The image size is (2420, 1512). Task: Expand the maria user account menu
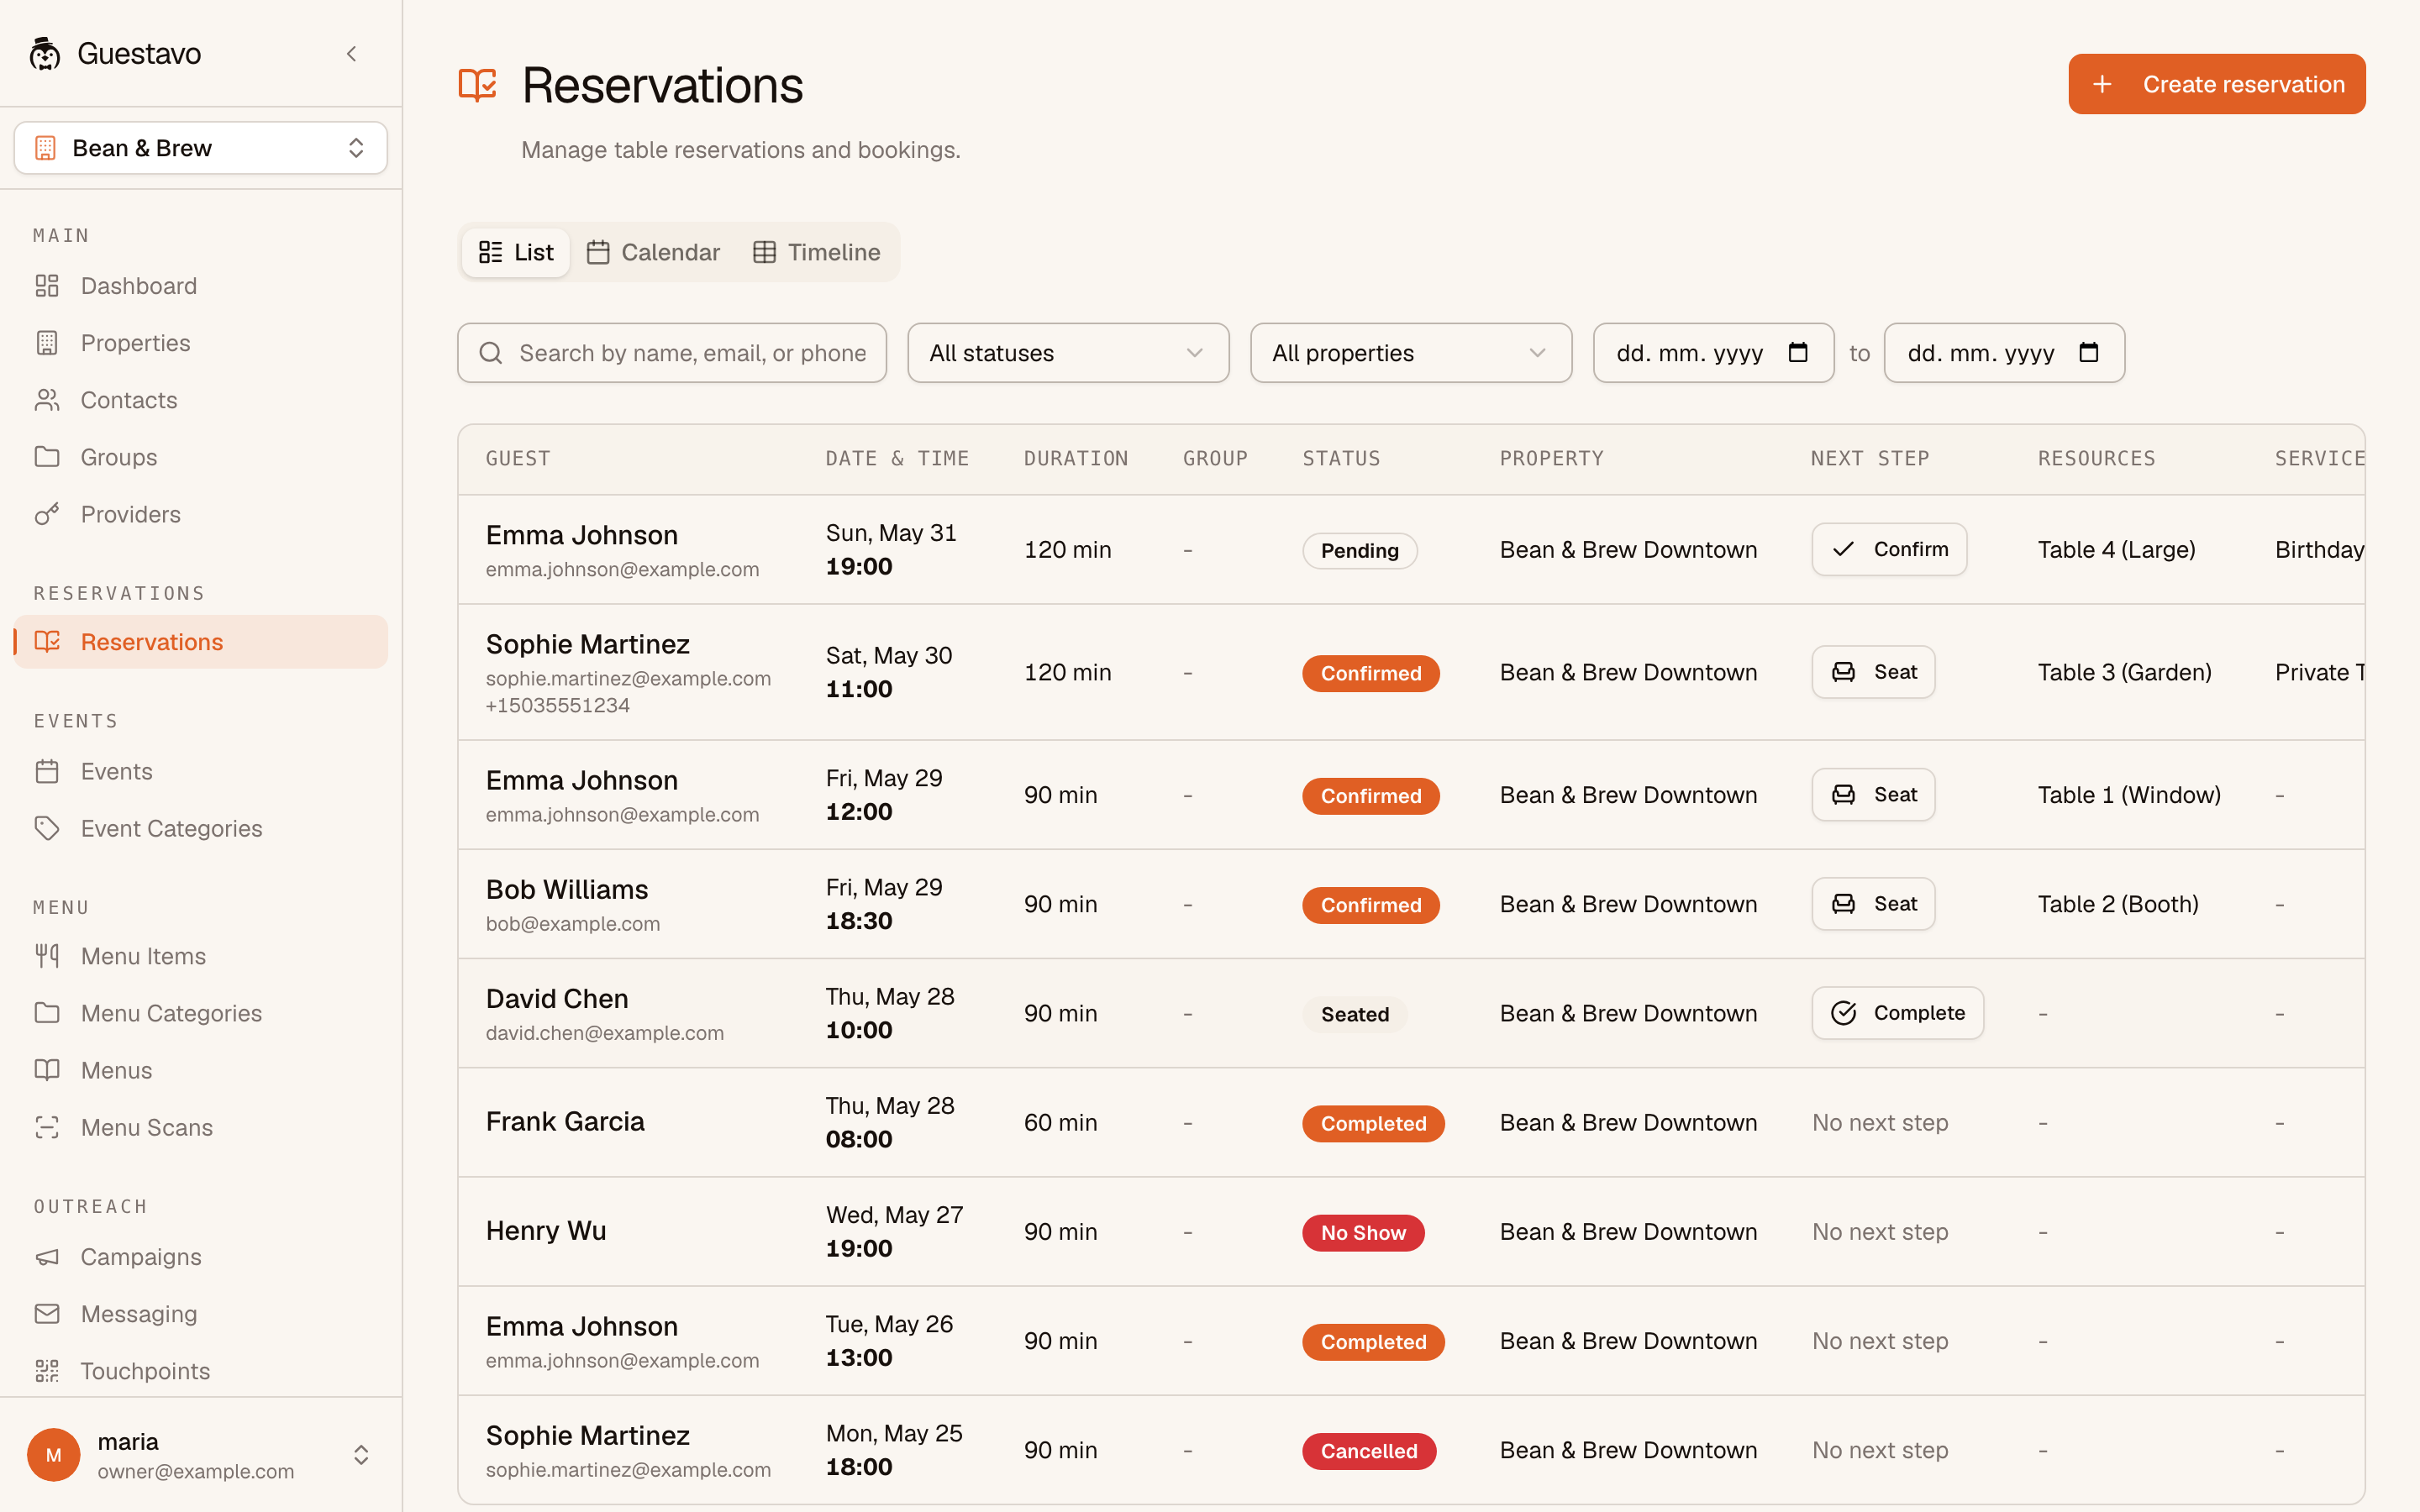click(x=201, y=1455)
